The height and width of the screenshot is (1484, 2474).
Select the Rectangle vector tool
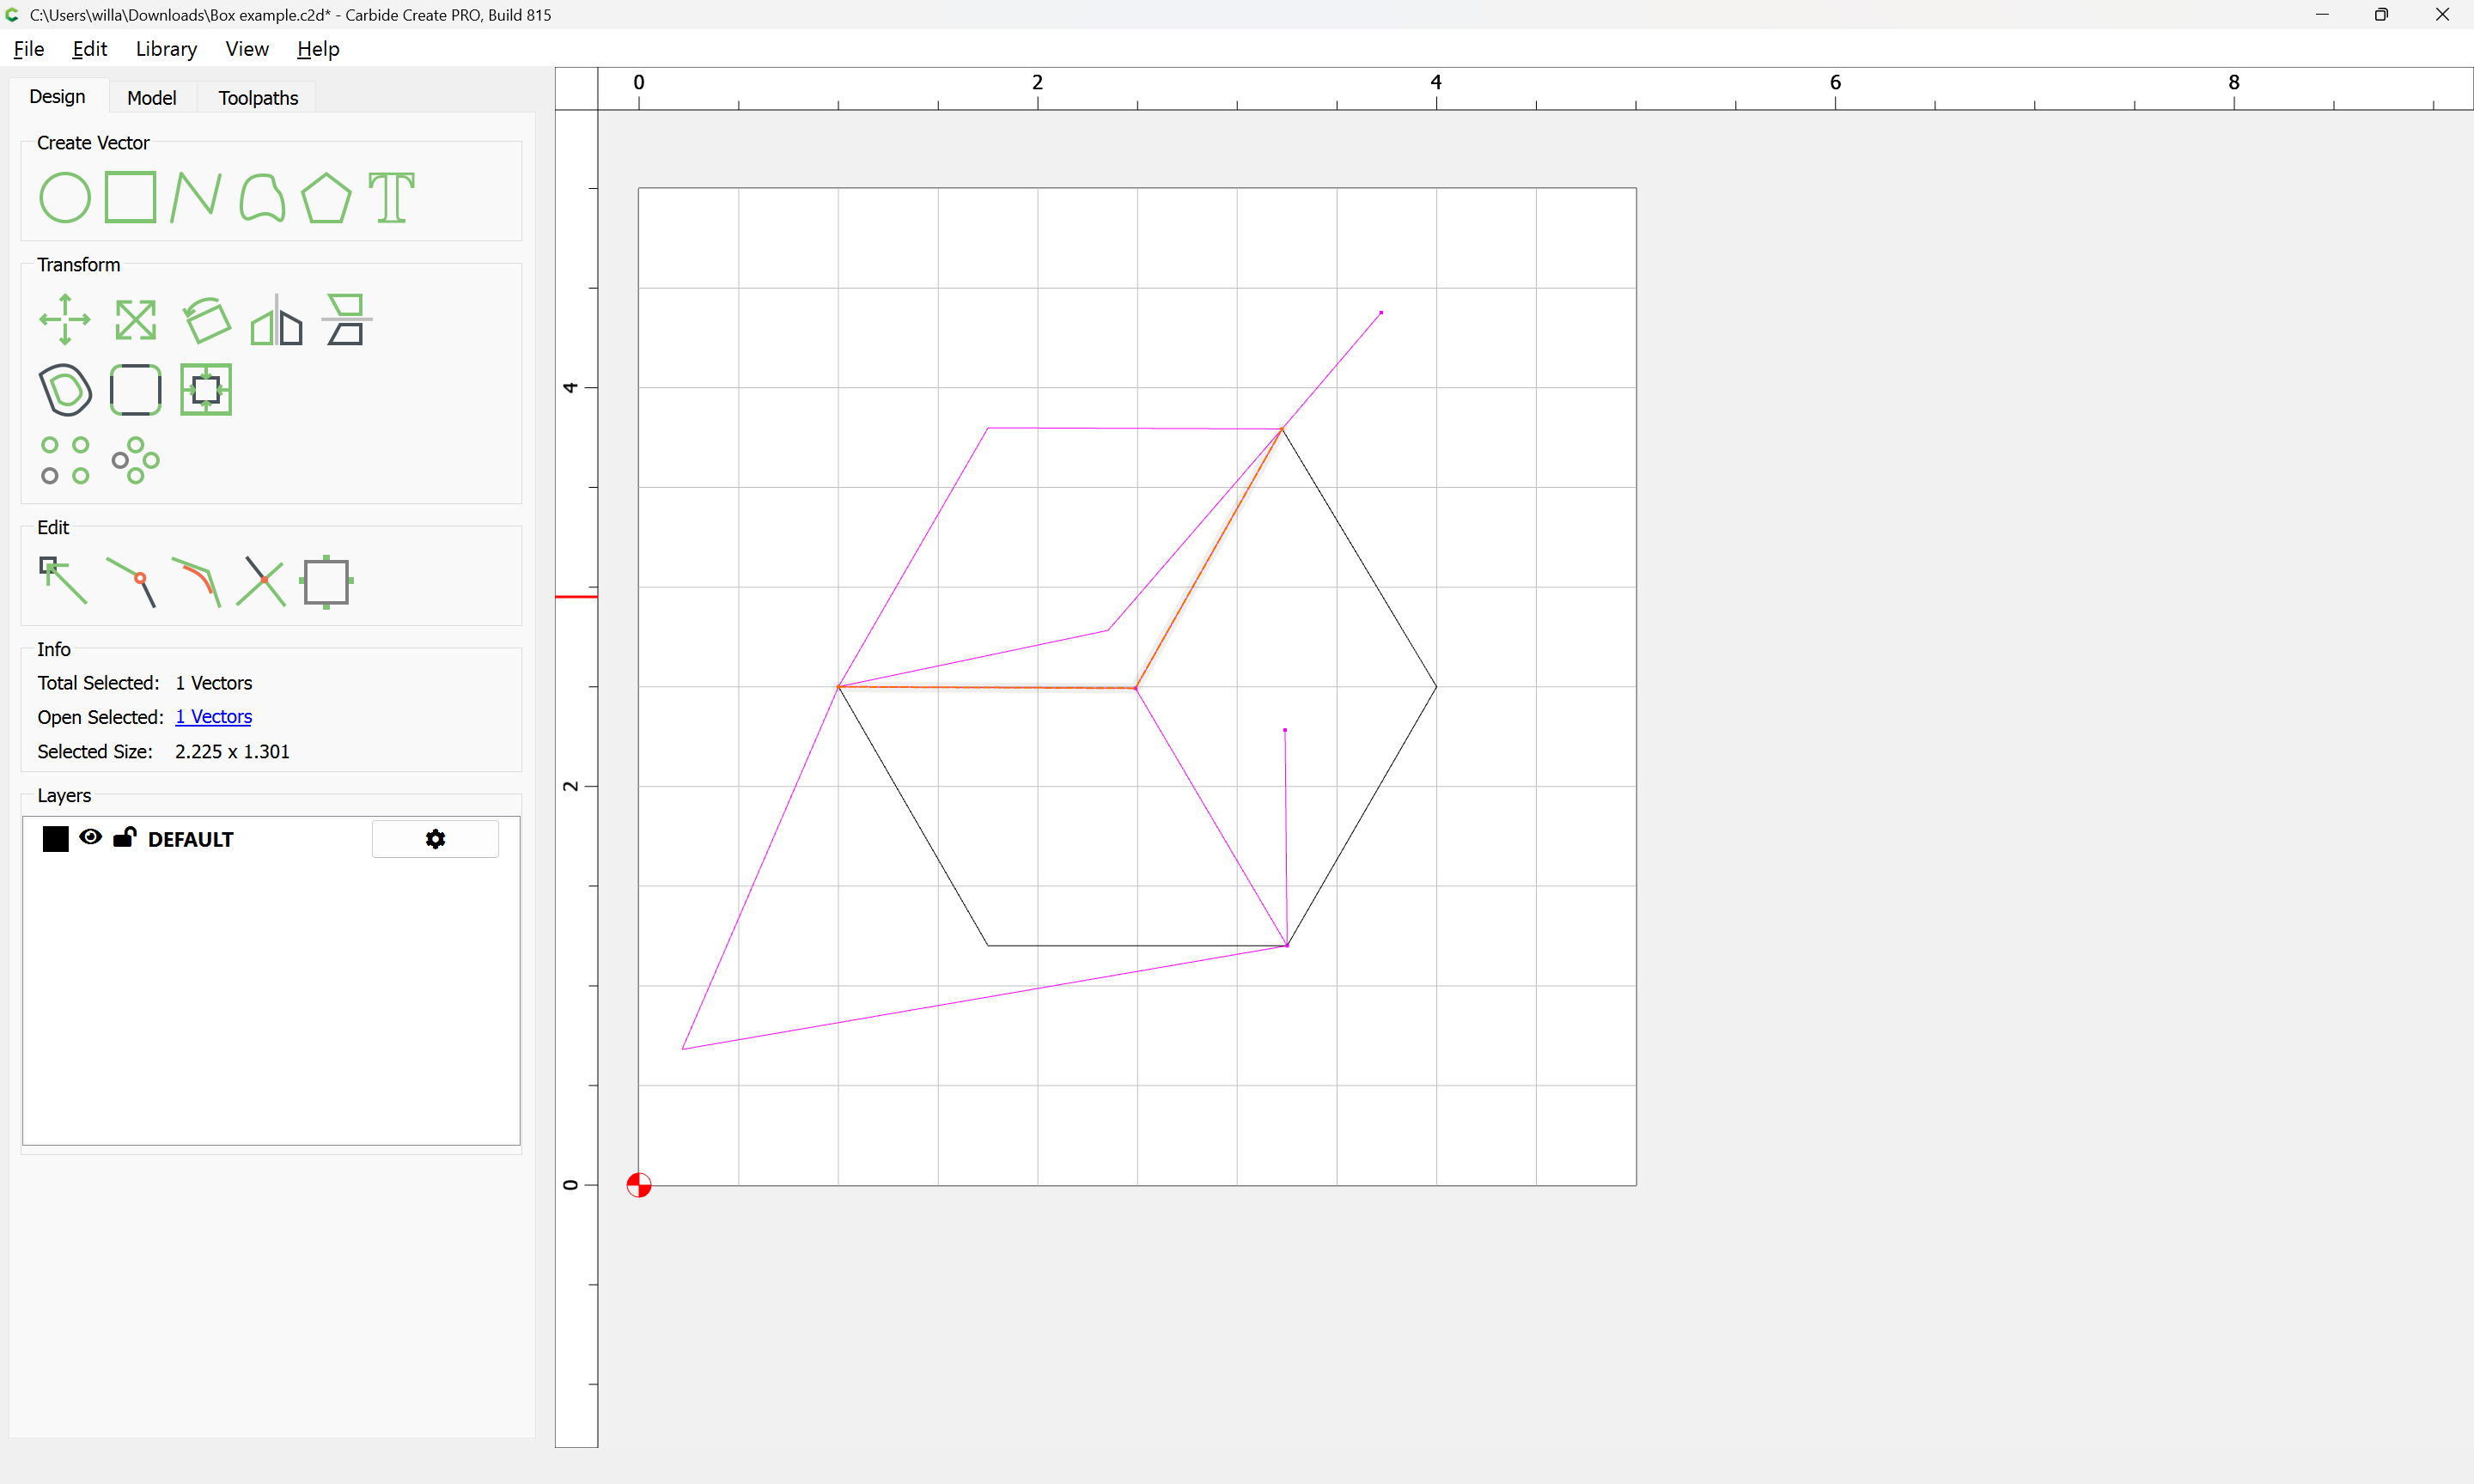131,197
